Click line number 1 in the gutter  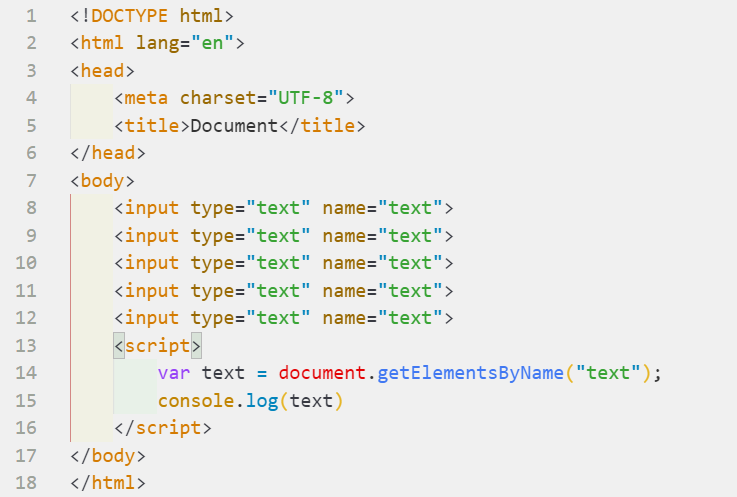(31, 16)
